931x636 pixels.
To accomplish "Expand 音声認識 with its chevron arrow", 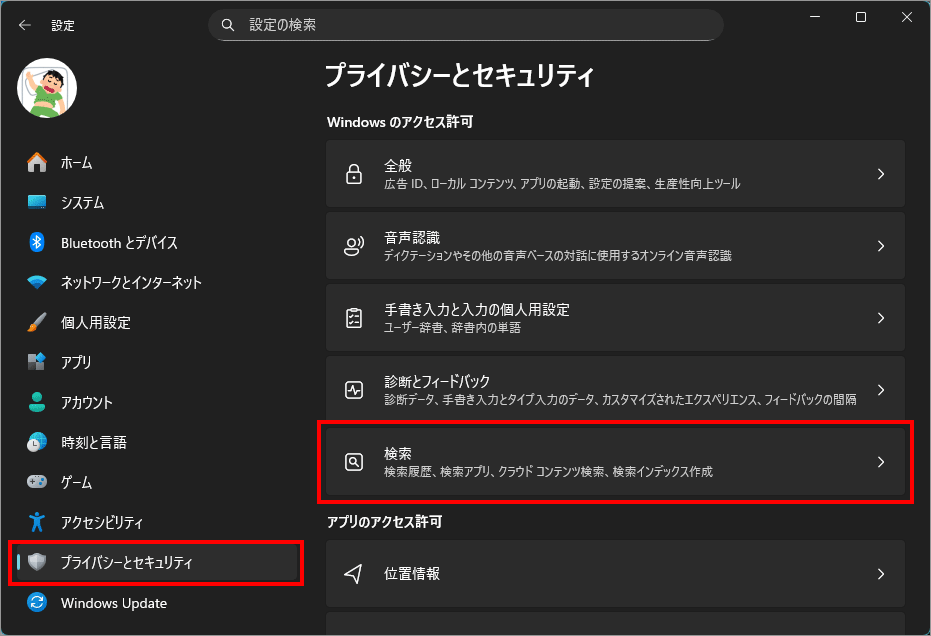I will pos(880,246).
